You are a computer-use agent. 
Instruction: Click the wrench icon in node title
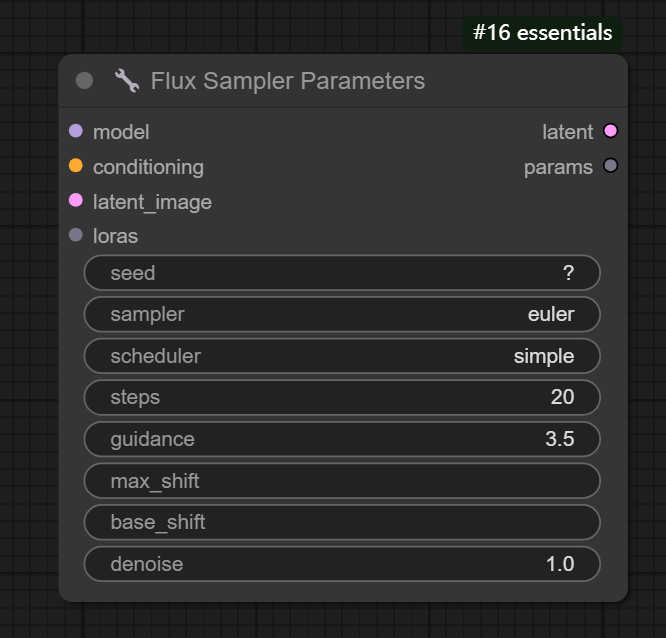tap(127, 81)
